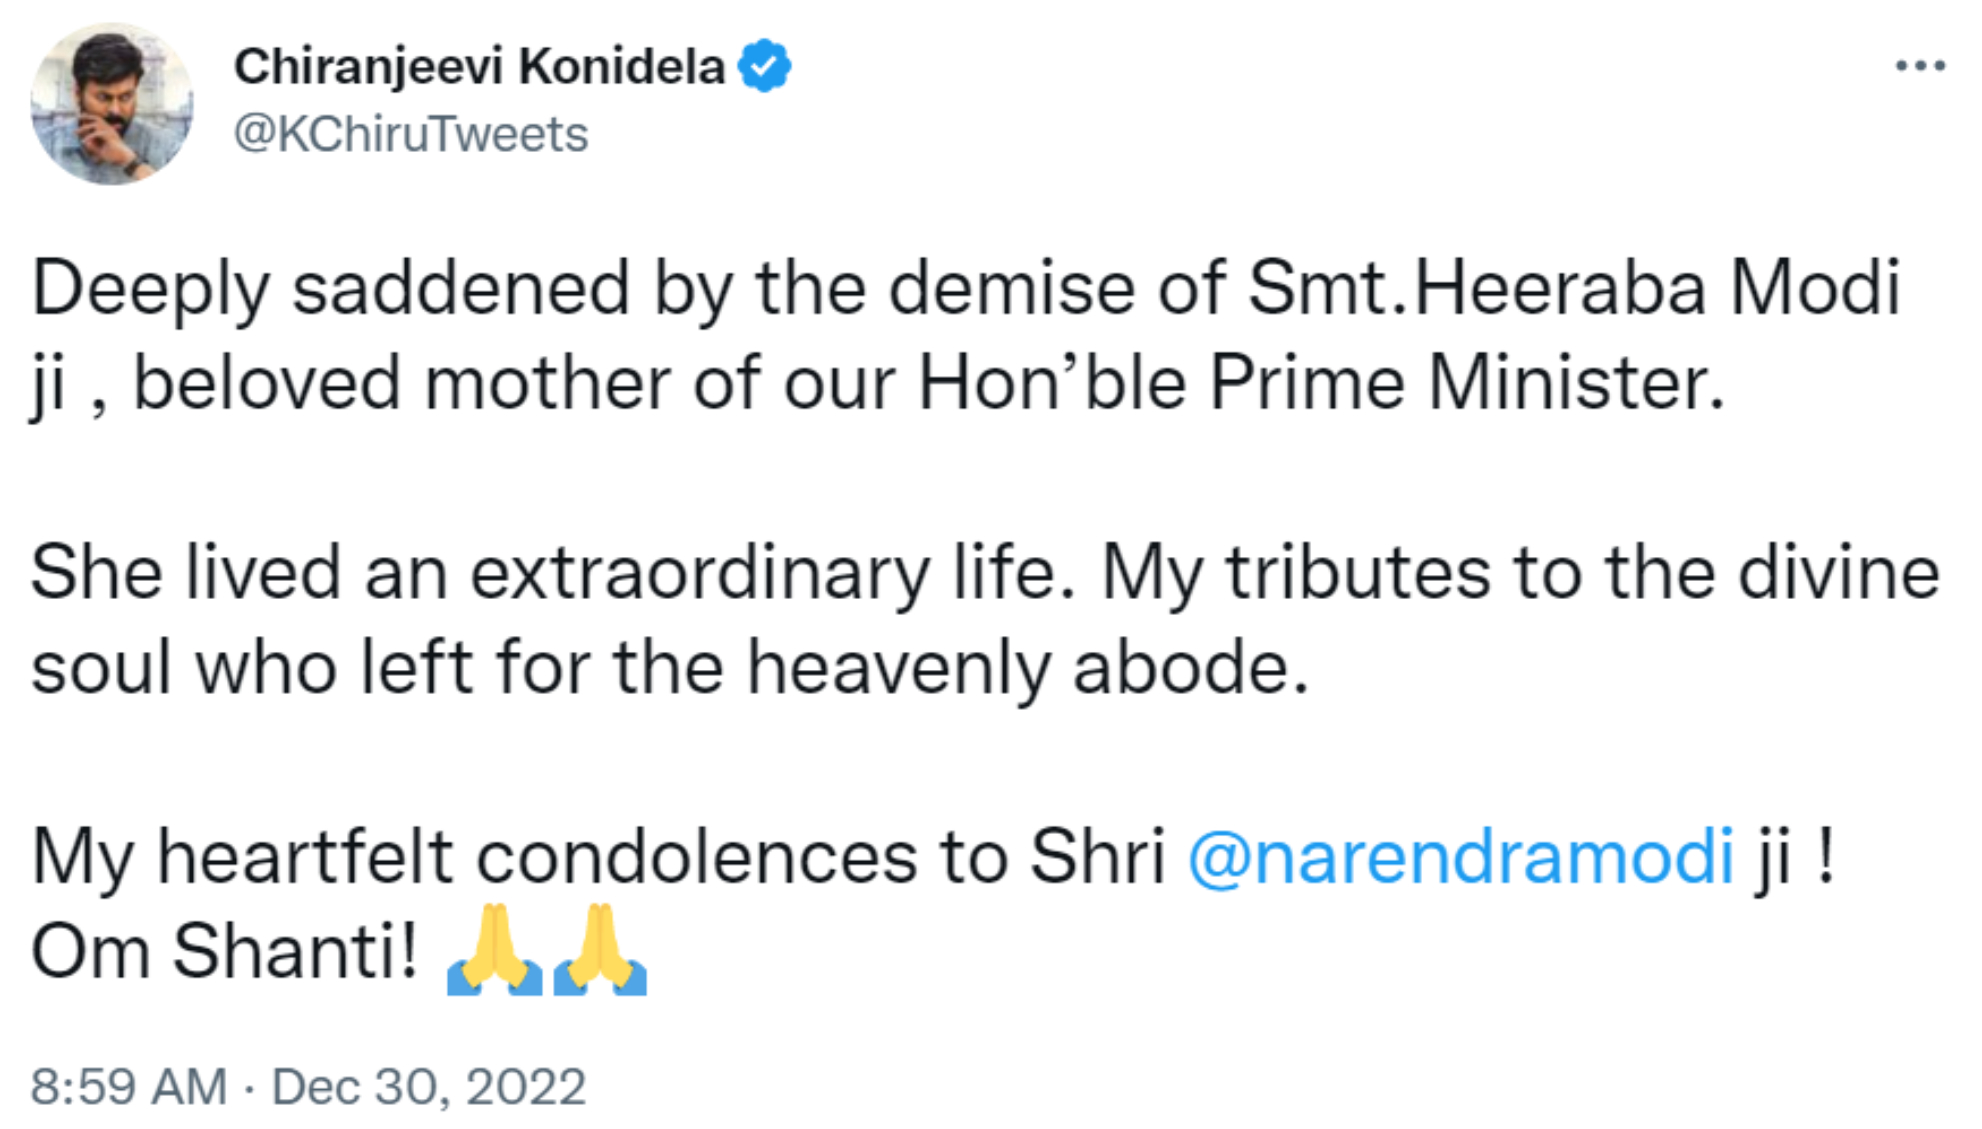Open the @narendramodi mention link
This screenshot has width=1982, height=1129.
pyautogui.click(x=1460, y=856)
